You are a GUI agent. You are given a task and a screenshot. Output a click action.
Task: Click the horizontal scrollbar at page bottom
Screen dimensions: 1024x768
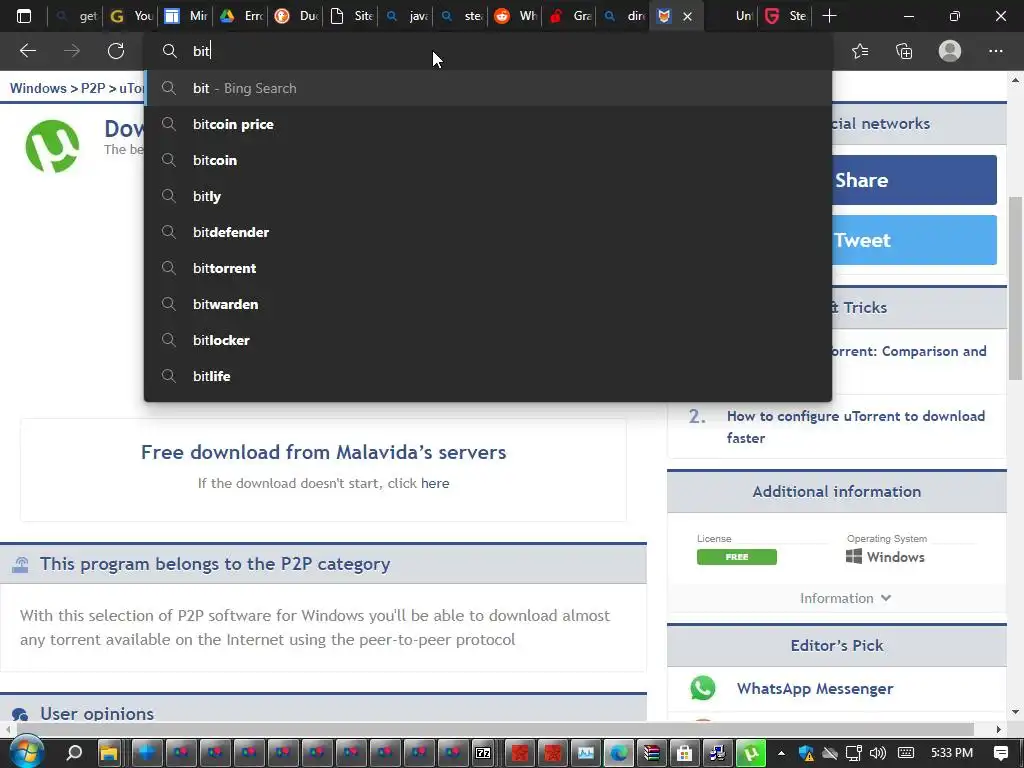pyautogui.click(x=495, y=729)
